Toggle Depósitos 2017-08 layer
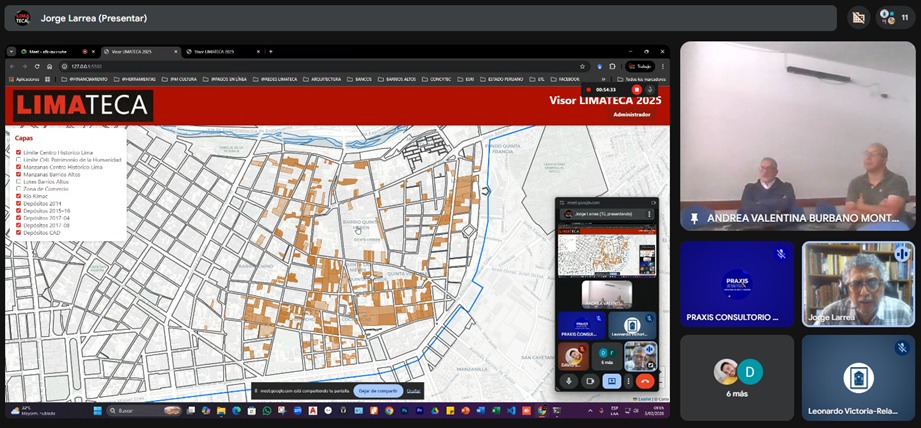Image resolution: width=921 pixels, height=428 pixels. [19, 225]
